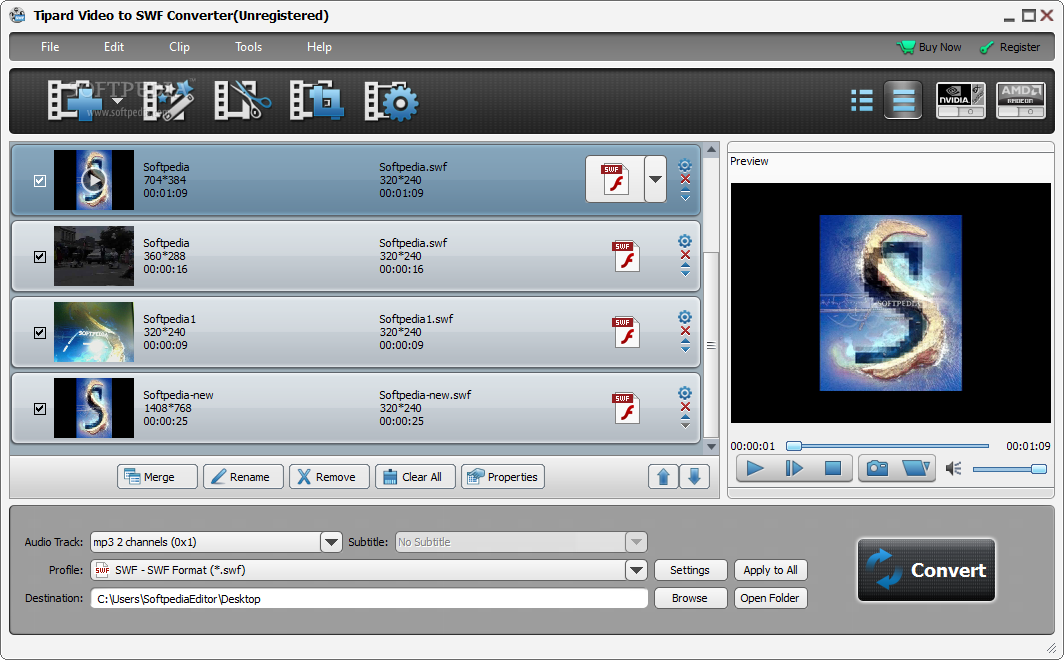Move selected item up with arrow button

point(663,477)
